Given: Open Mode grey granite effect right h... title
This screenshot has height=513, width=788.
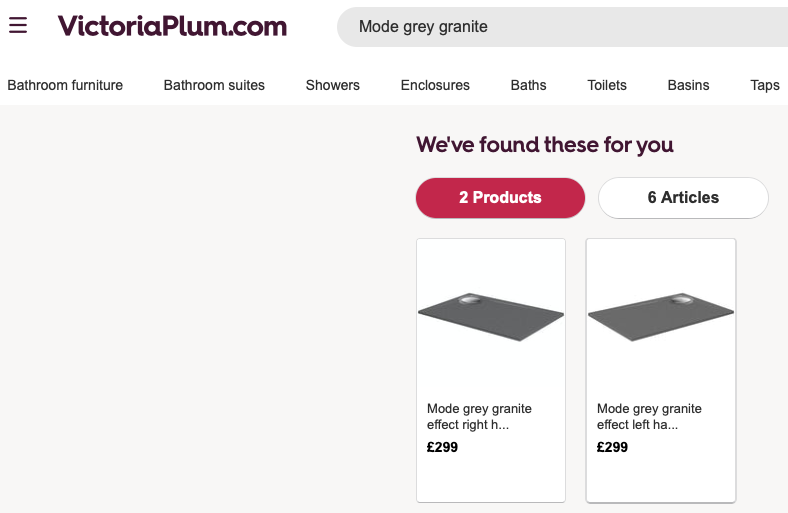Looking at the screenshot, I should click(x=479, y=416).
